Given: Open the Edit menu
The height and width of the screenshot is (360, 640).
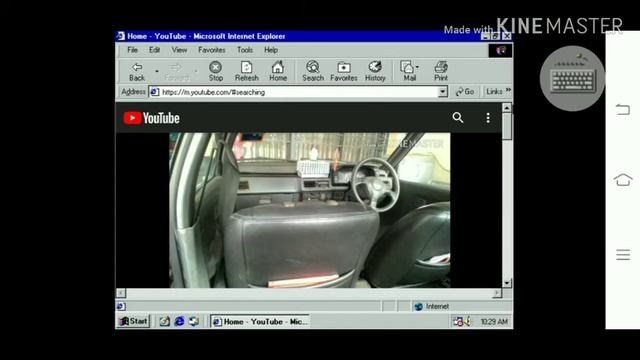Looking at the screenshot, I should (x=154, y=50).
